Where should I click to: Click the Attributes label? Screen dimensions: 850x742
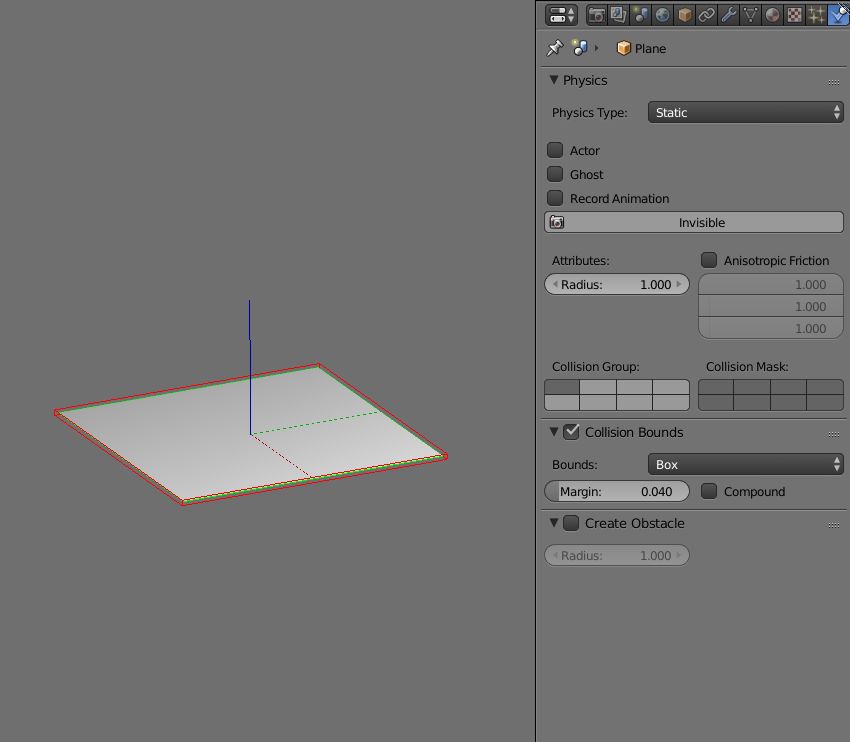click(x=580, y=261)
